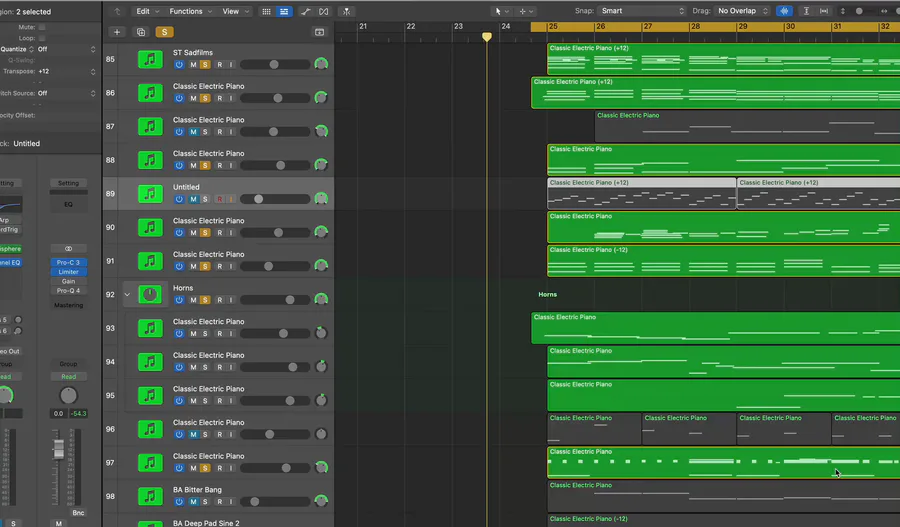Image resolution: width=900 pixels, height=527 pixels.
Task: Click the duplicate track icon
Action: (x=141, y=32)
